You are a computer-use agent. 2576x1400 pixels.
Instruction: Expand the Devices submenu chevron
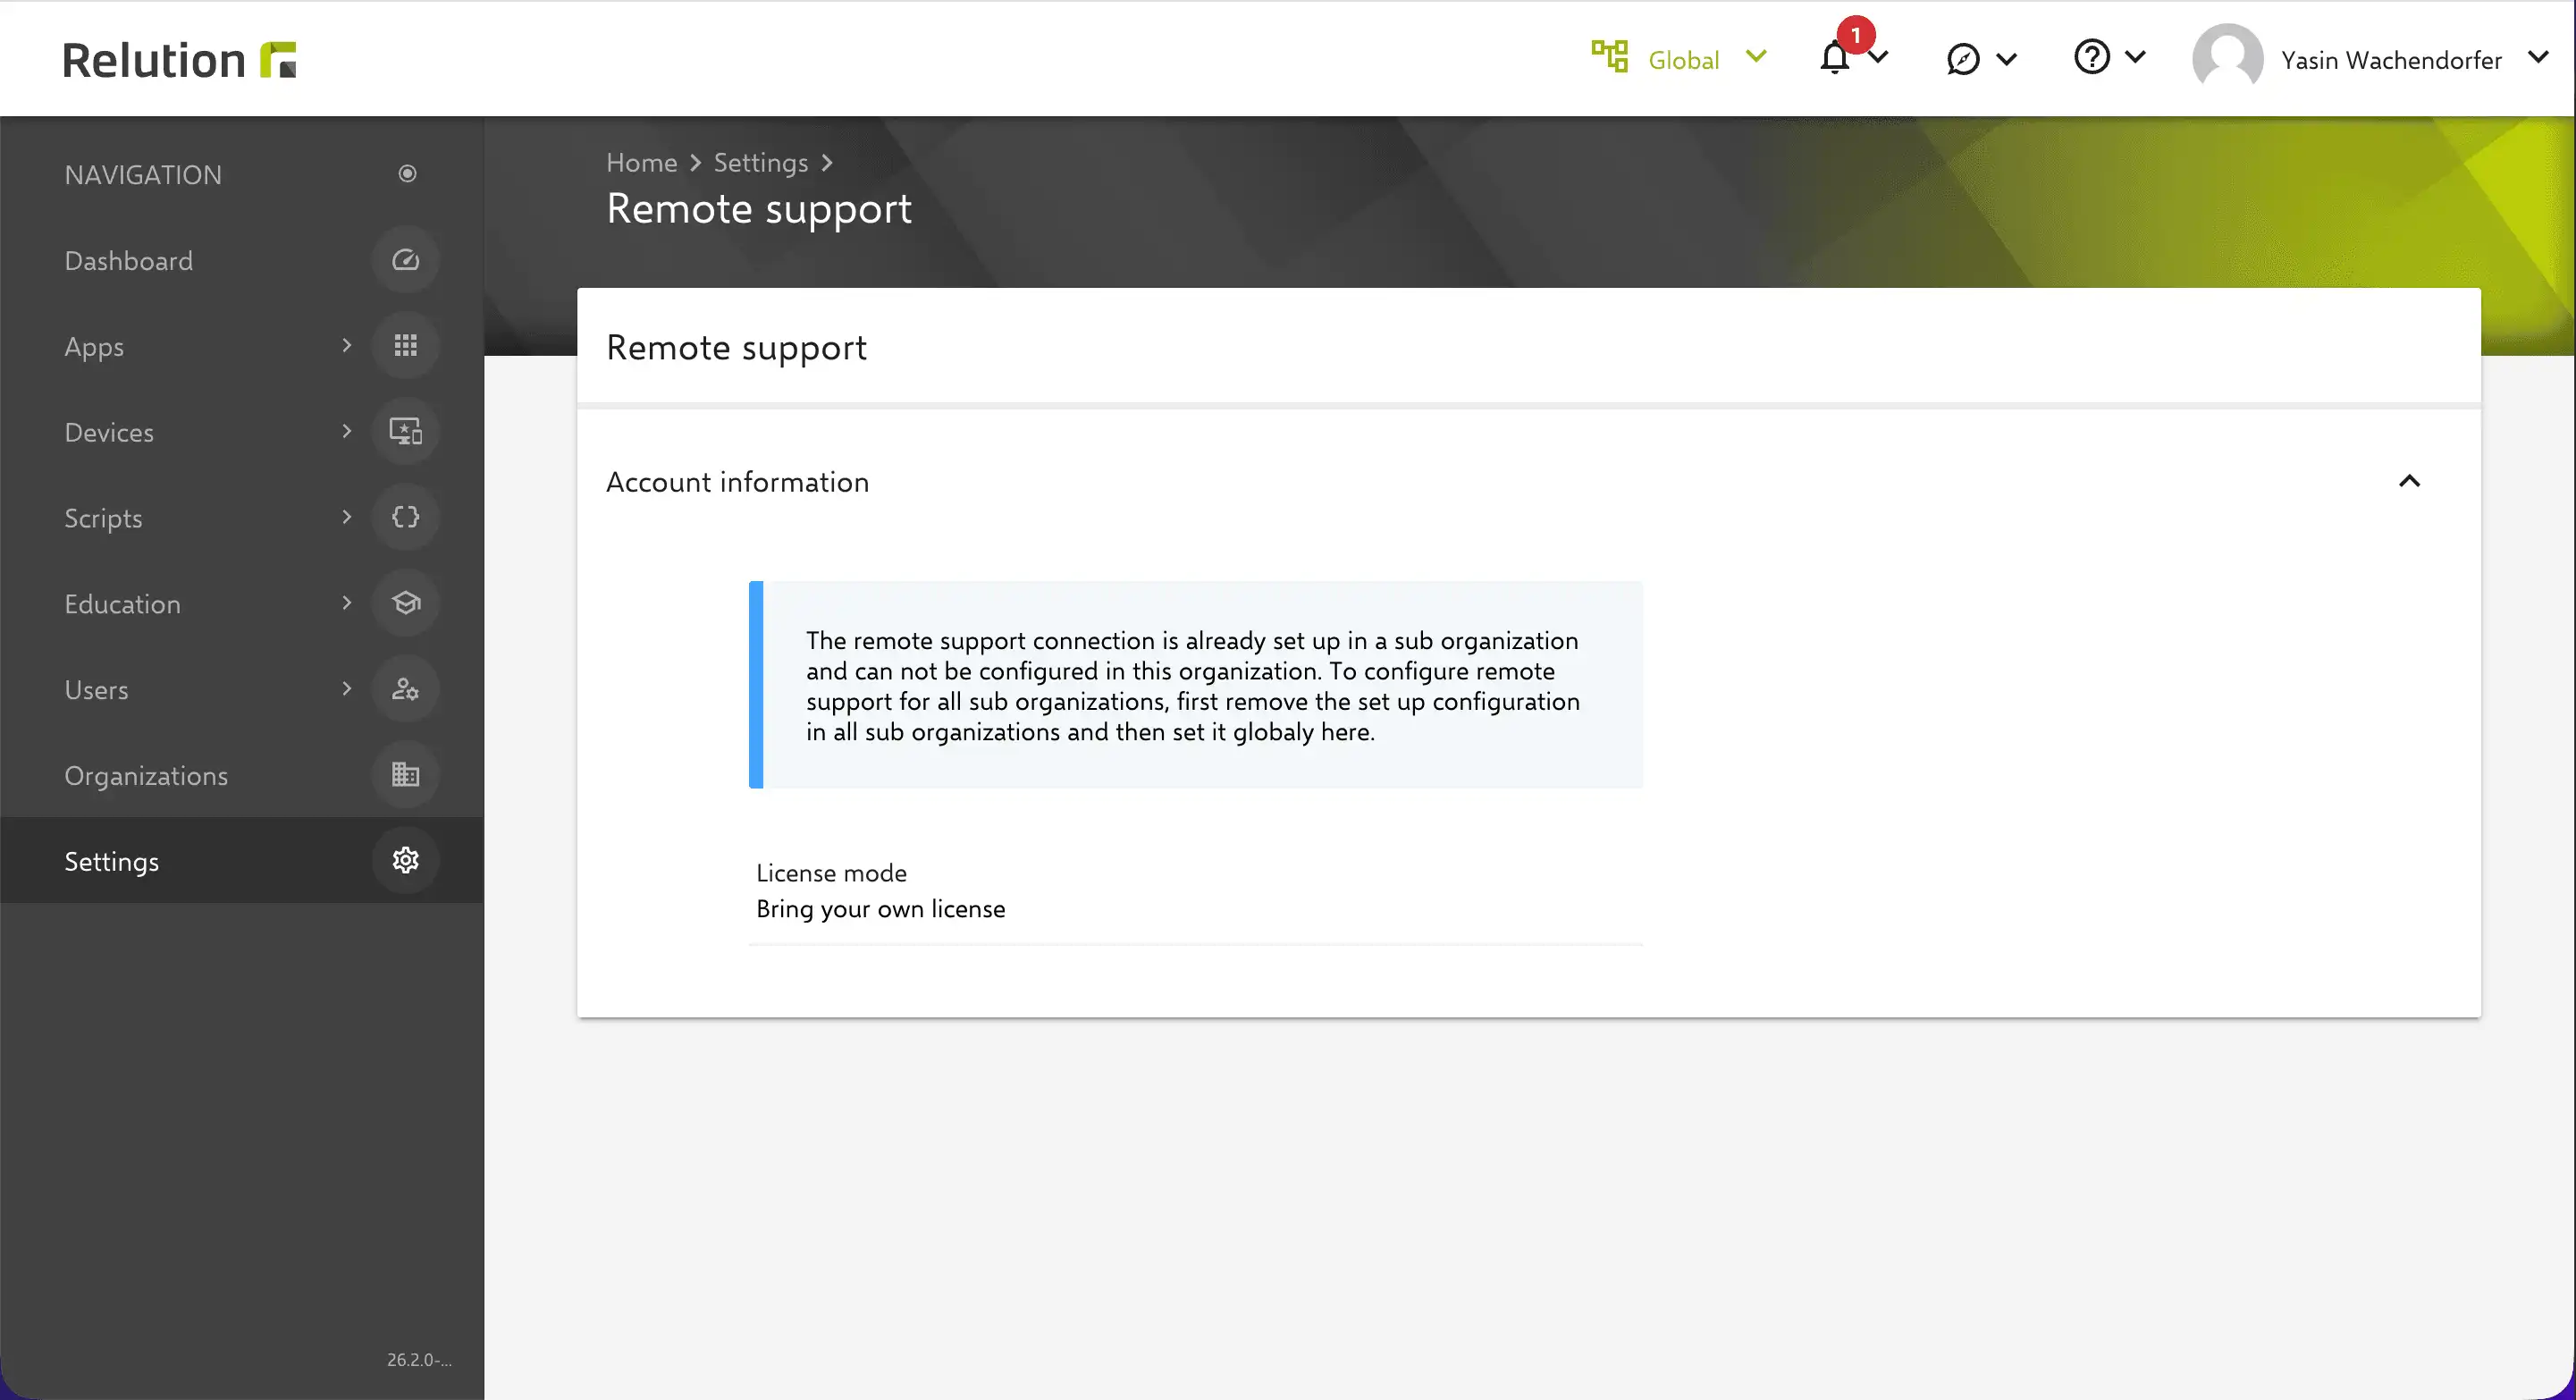click(347, 431)
